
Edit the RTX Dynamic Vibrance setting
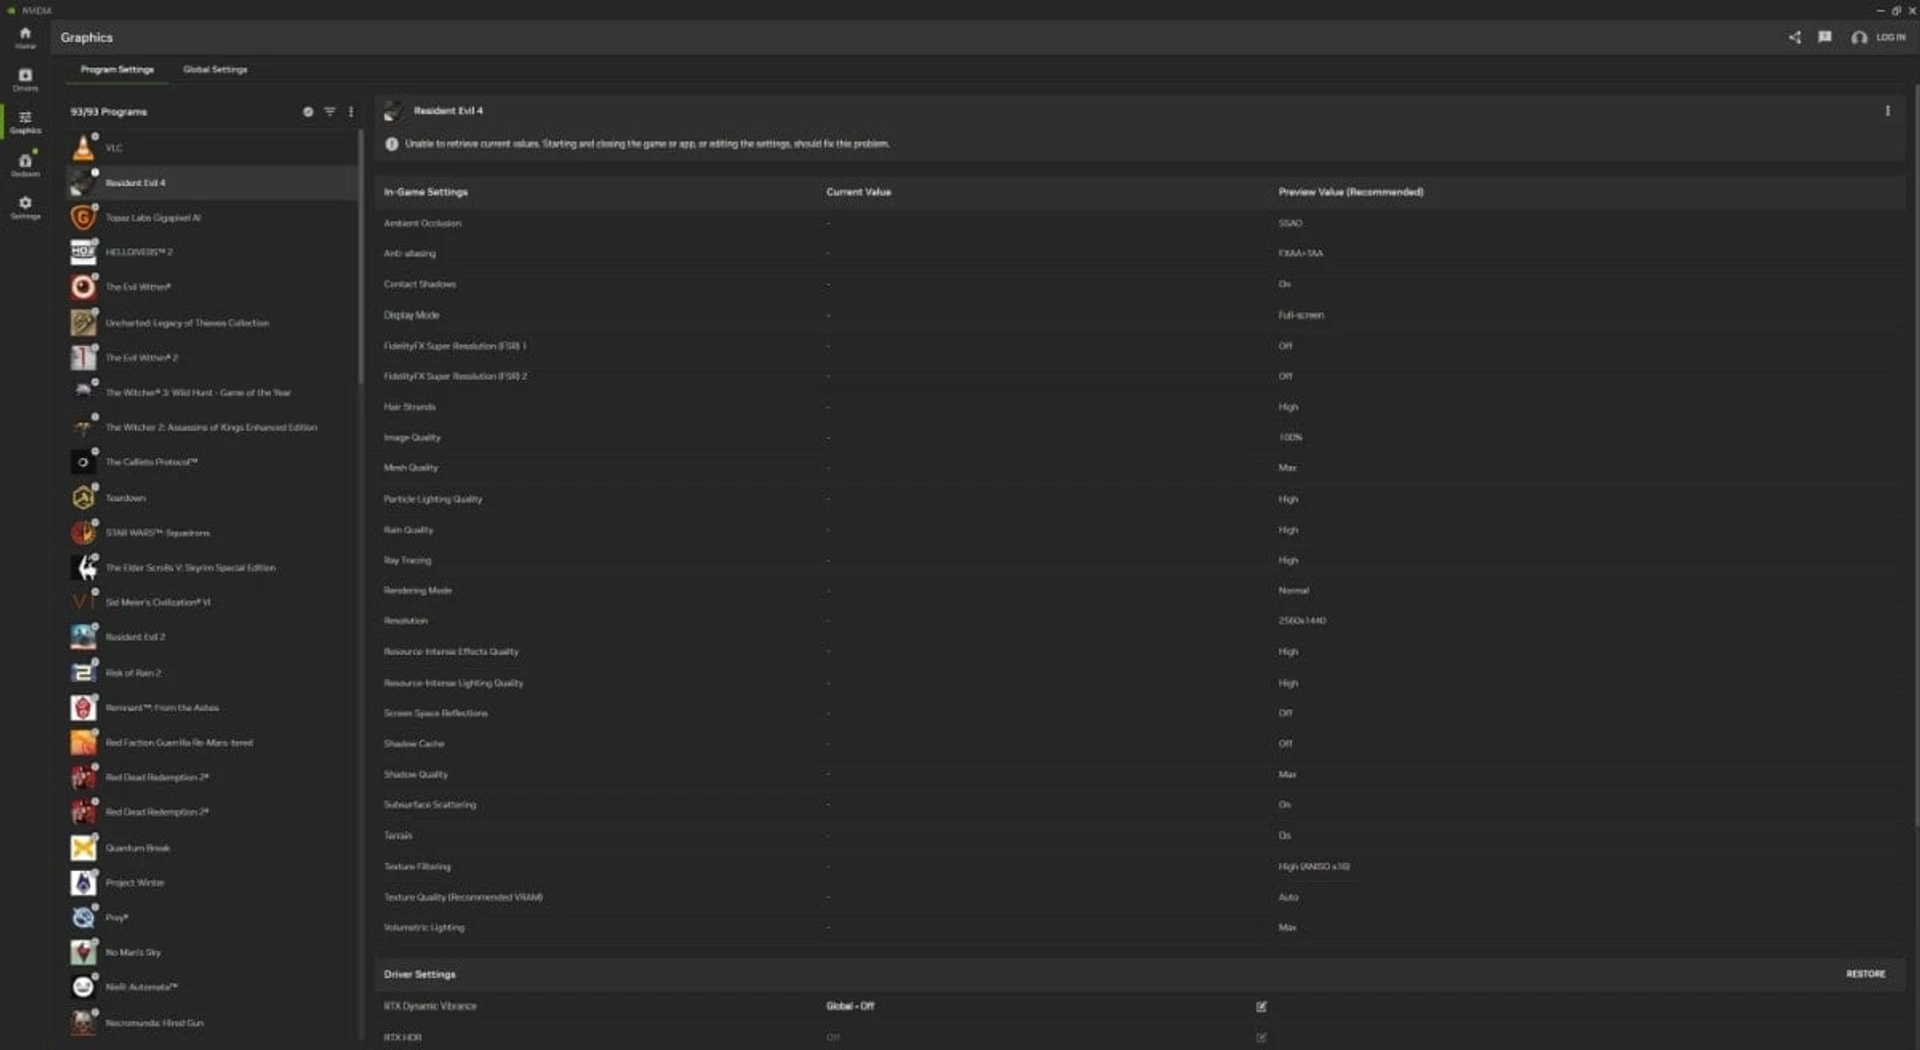[x=1261, y=1007]
